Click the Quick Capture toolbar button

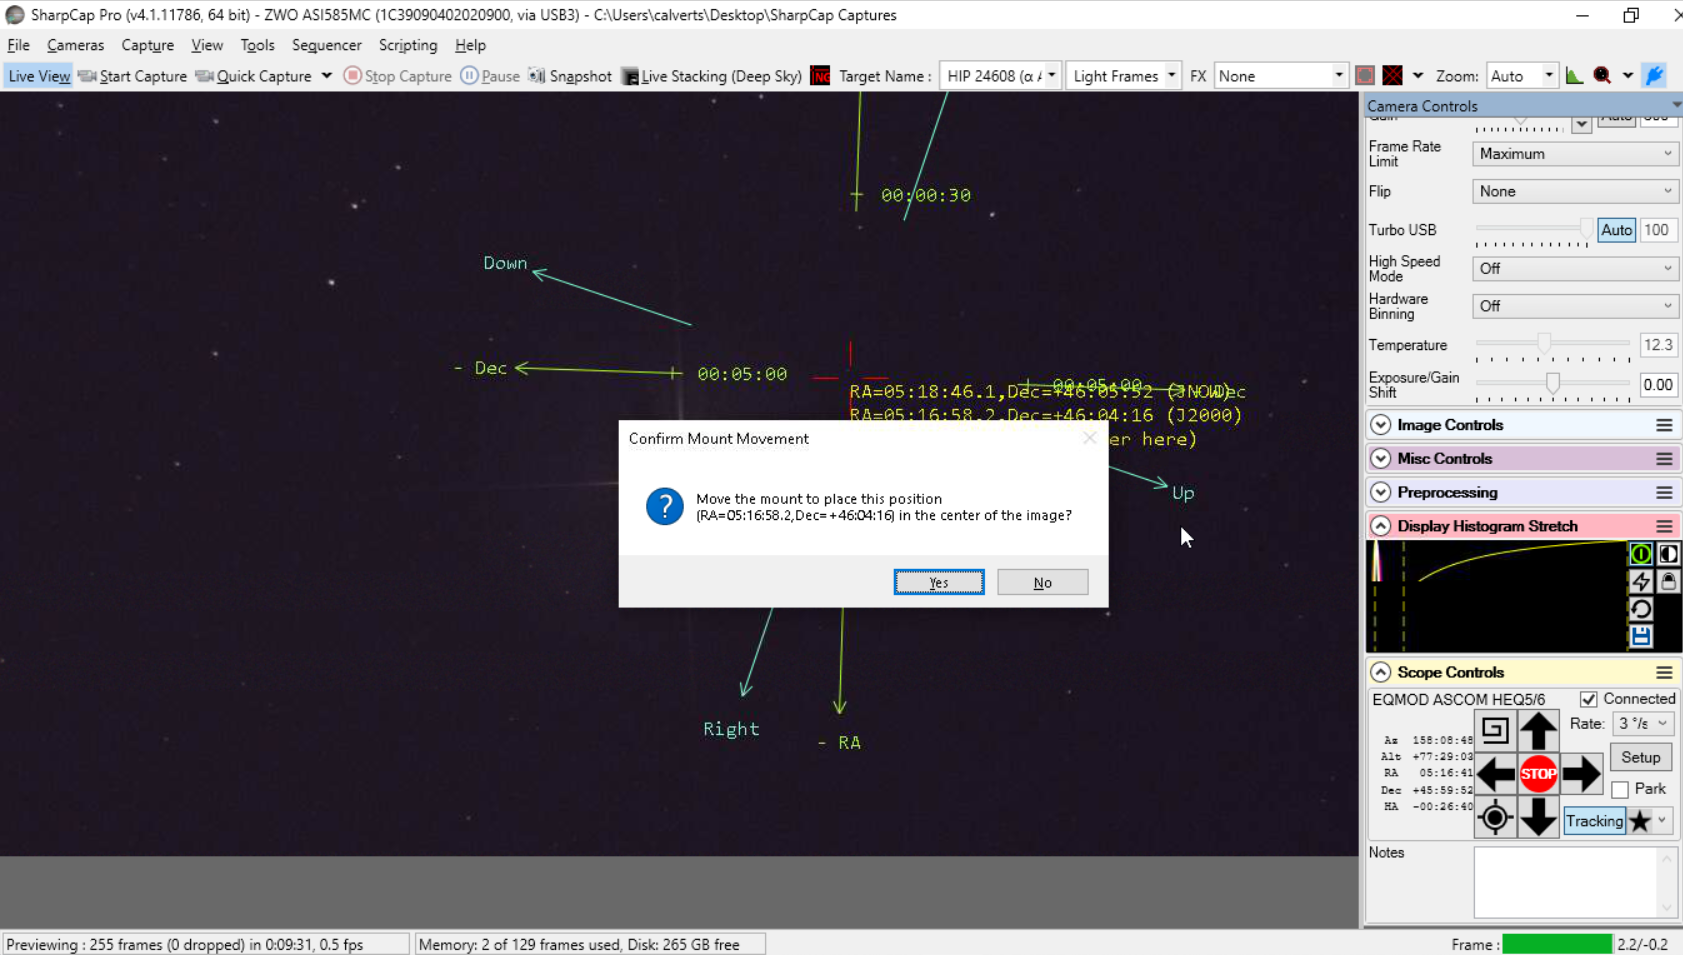[x=254, y=76]
